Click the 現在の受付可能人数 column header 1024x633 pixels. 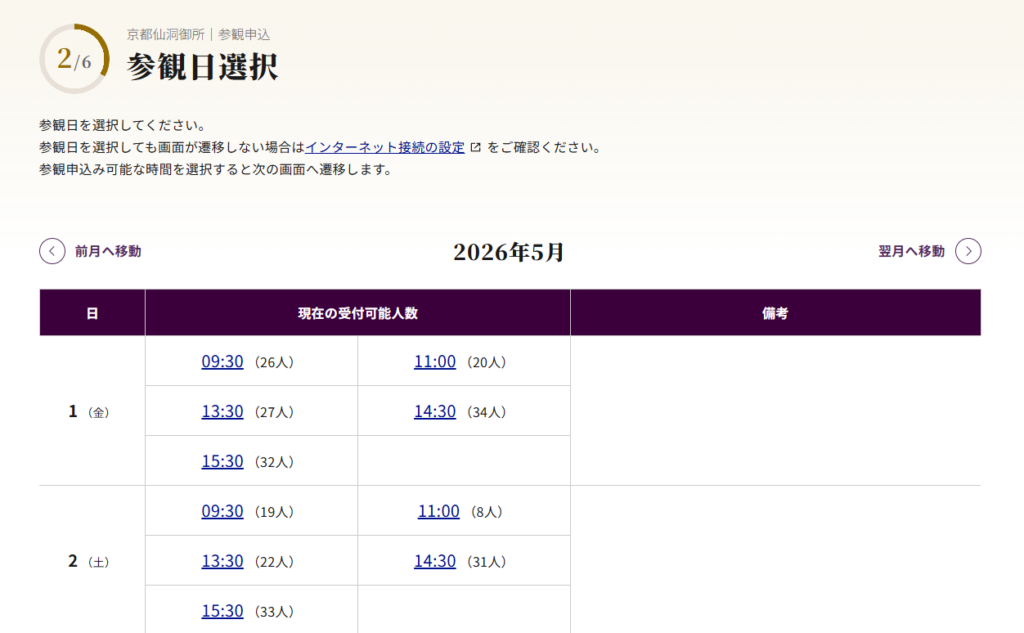click(x=357, y=313)
